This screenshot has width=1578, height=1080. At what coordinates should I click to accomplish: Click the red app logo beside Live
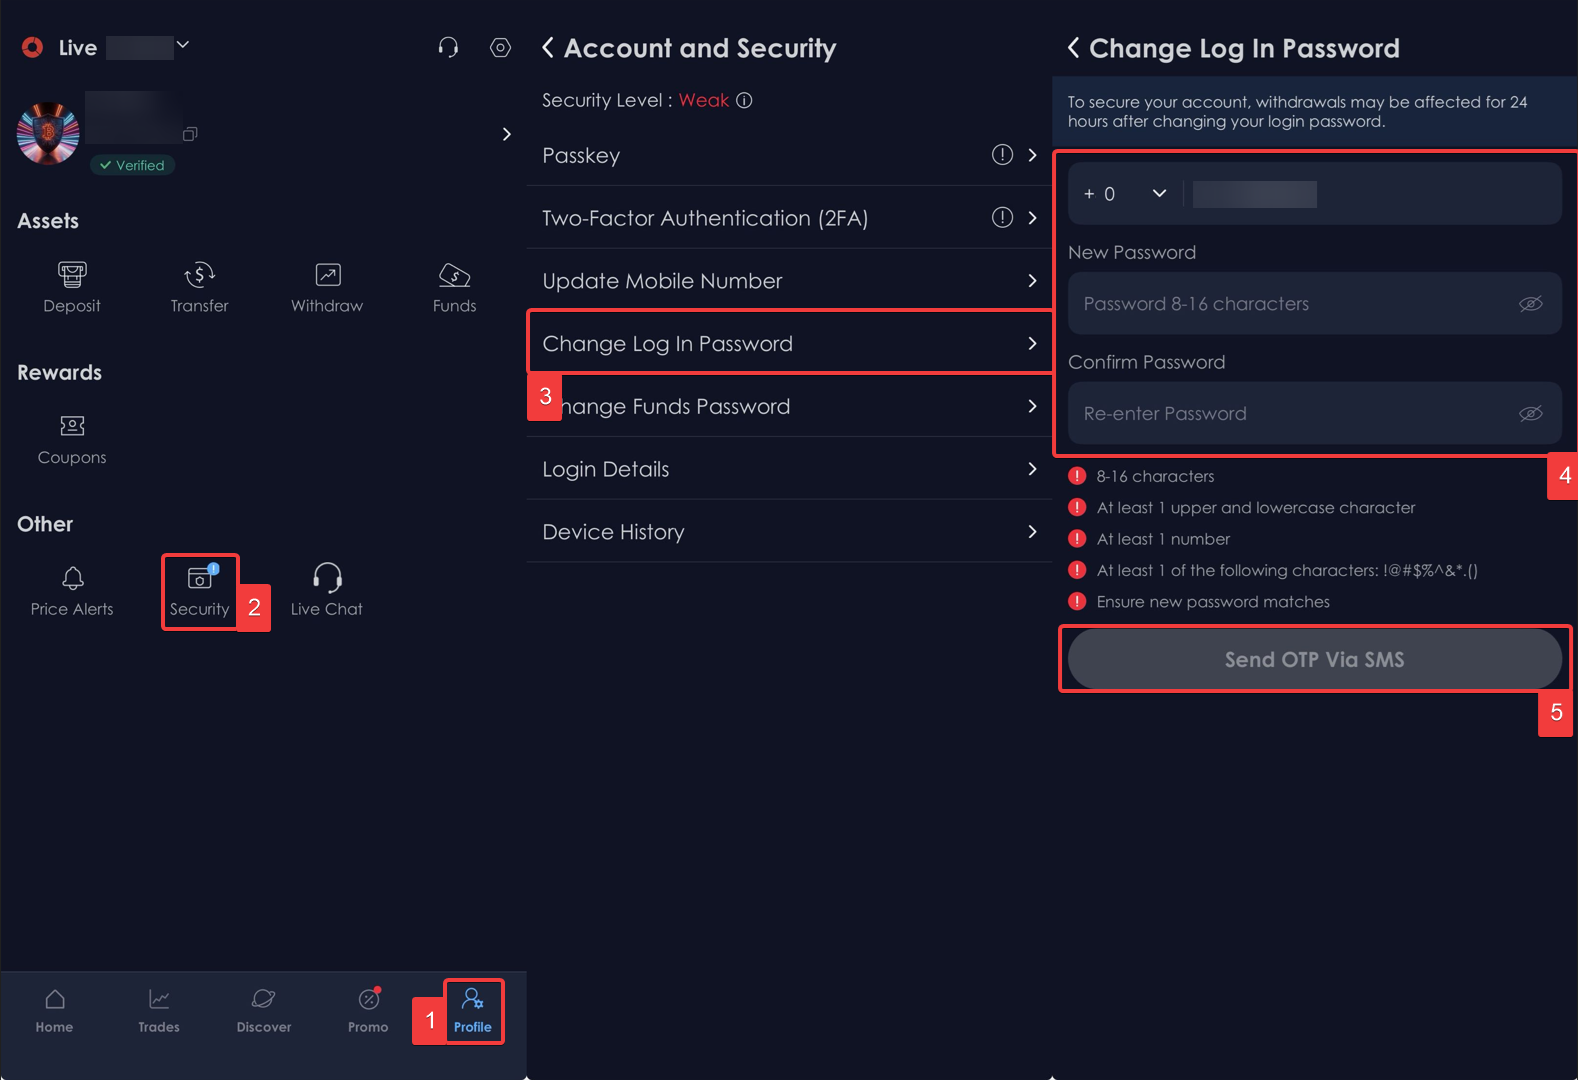point(33,47)
